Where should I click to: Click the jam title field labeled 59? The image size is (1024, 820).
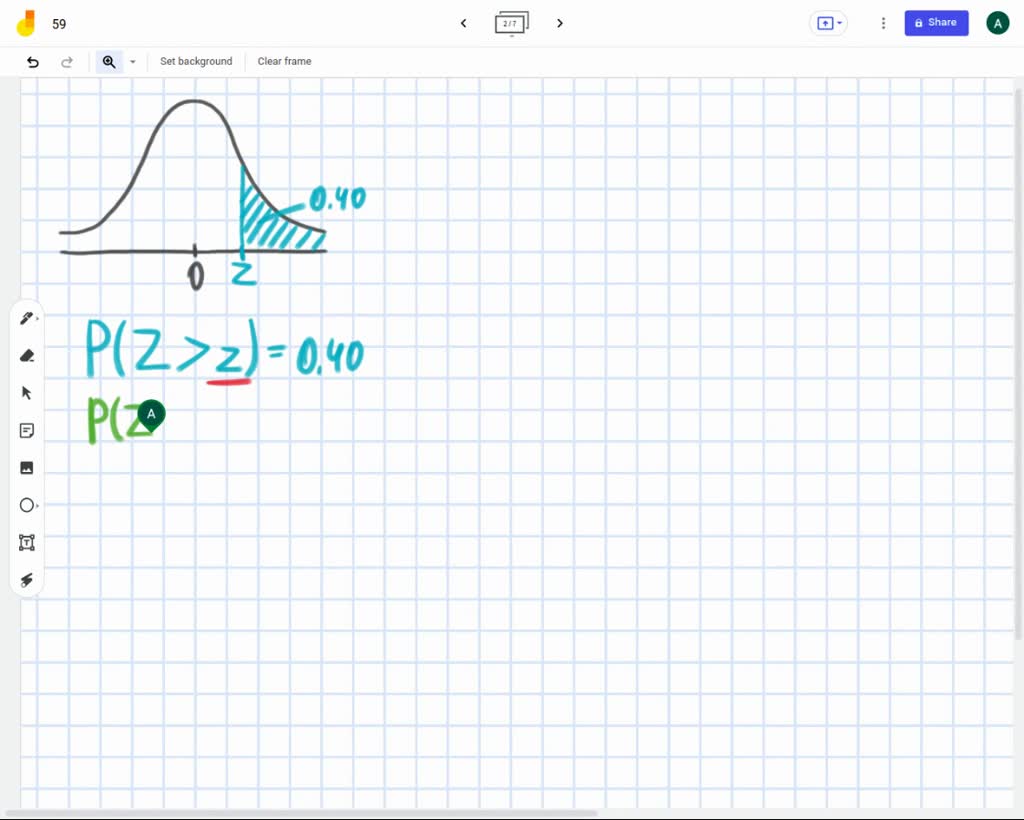[59, 23]
